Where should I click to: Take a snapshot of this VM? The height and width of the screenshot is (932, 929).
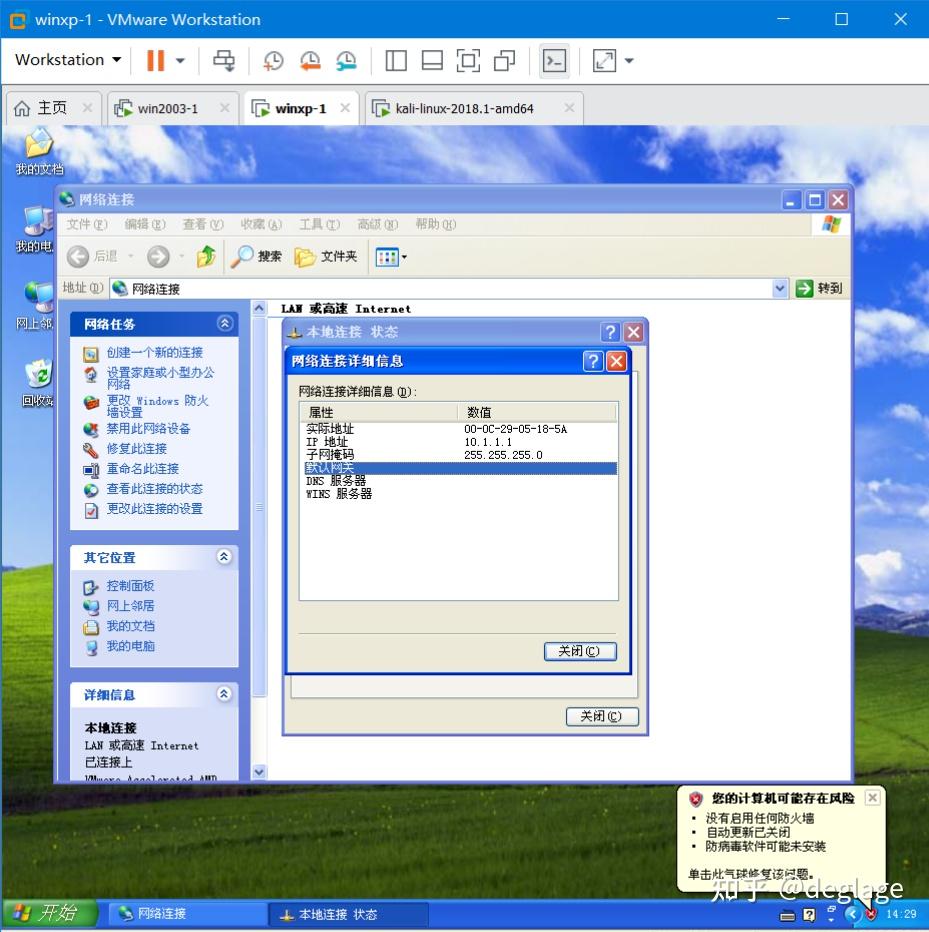click(x=273, y=60)
